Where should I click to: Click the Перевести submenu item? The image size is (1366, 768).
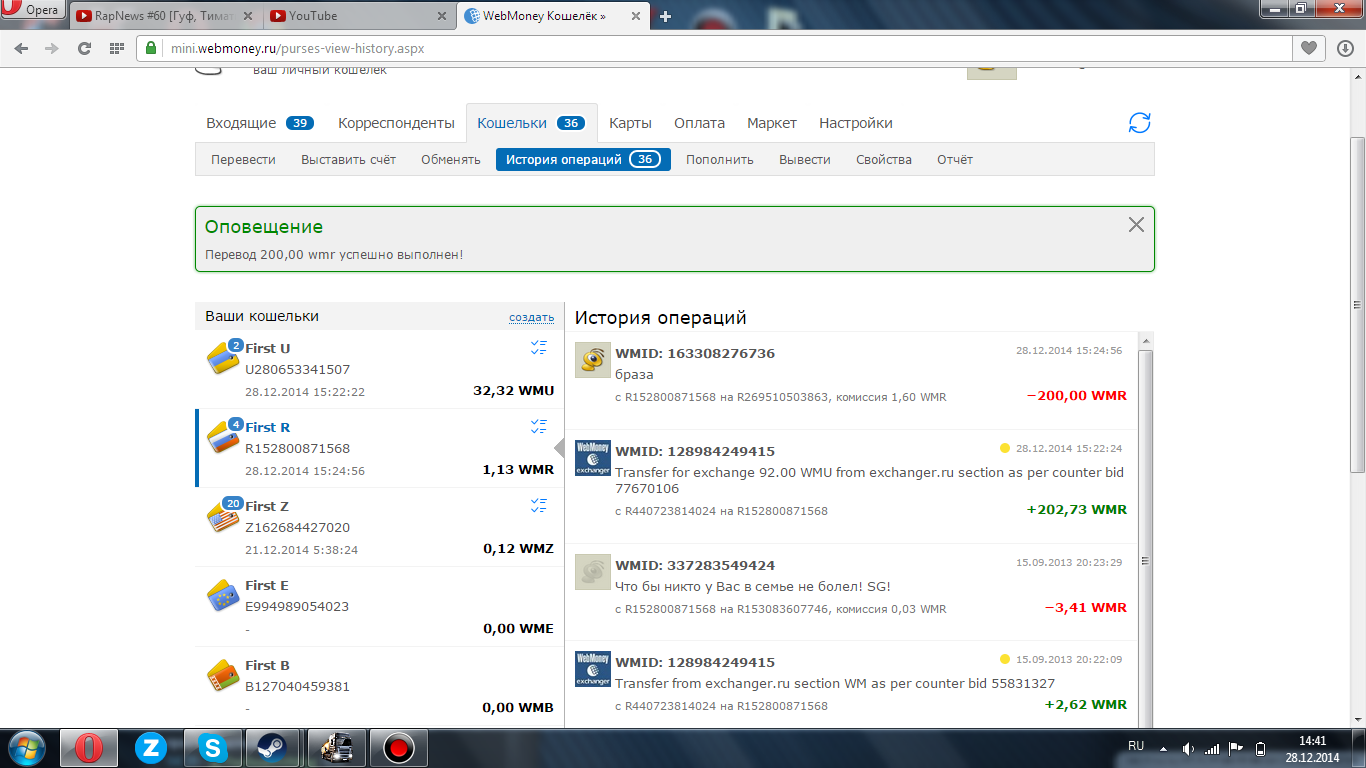pos(243,159)
